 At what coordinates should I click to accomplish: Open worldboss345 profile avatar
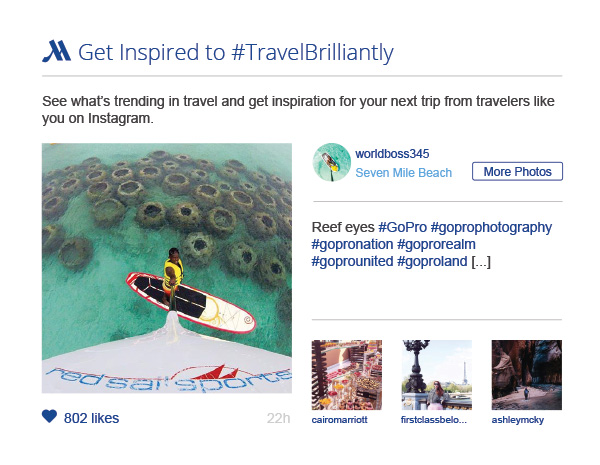tap(331, 162)
